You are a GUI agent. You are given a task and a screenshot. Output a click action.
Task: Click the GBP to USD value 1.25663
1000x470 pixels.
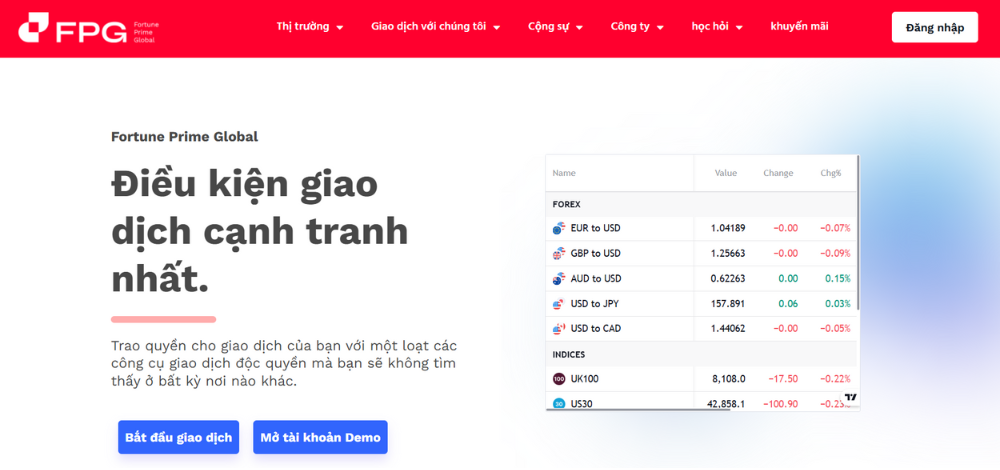[728, 253]
